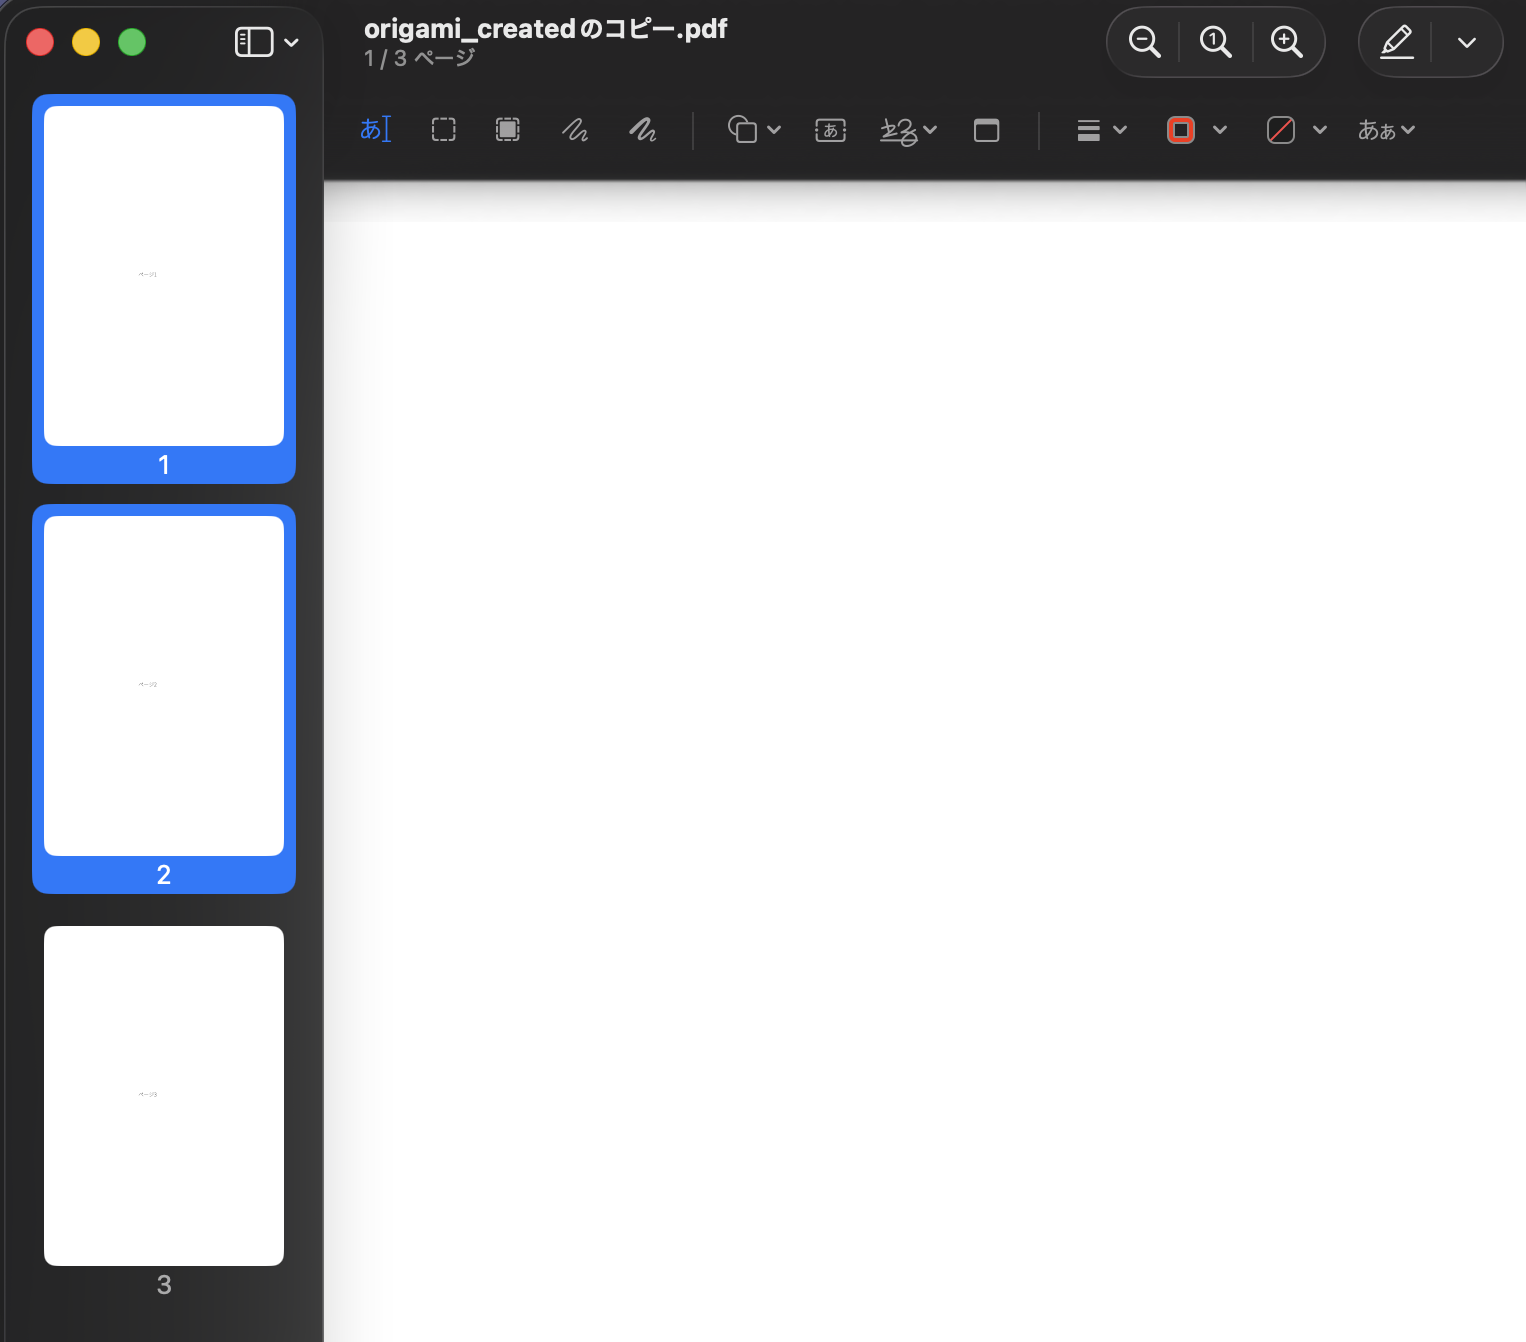This screenshot has width=1526, height=1342.
Task: Select page 3 thumbnail
Action: (x=164, y=1096)
